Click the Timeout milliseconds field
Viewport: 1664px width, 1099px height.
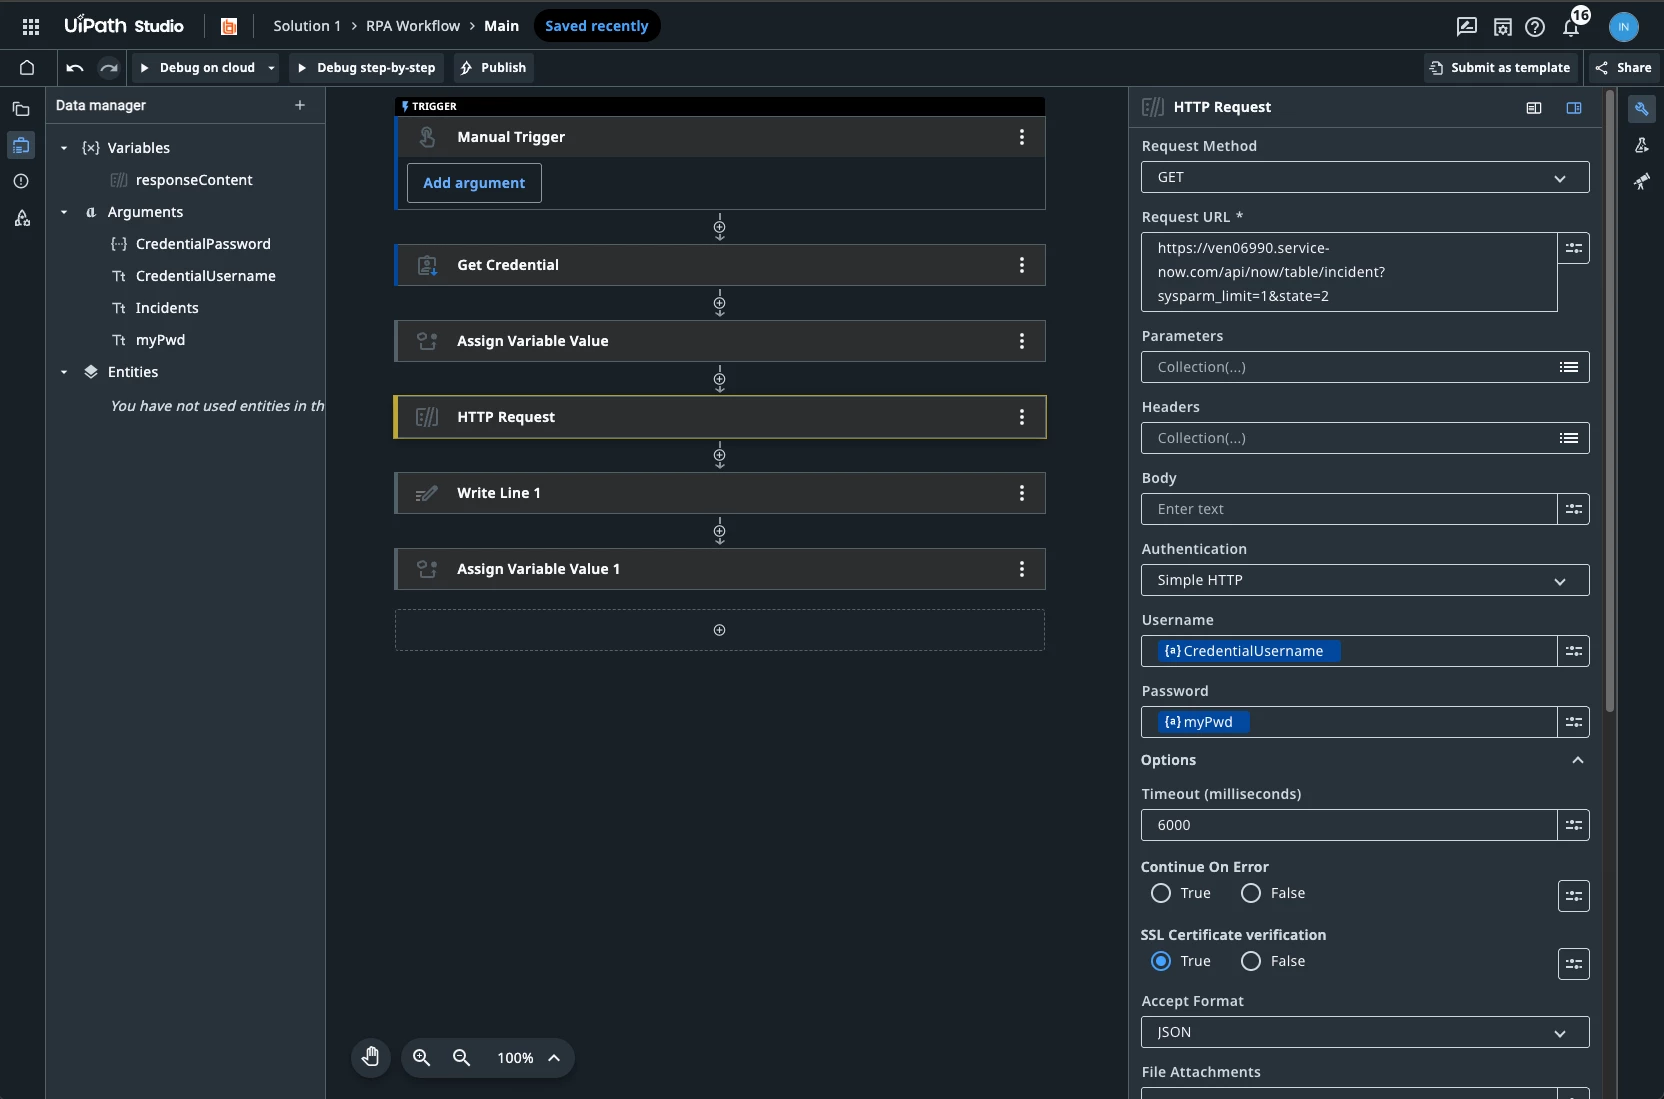coord(1349,825)
